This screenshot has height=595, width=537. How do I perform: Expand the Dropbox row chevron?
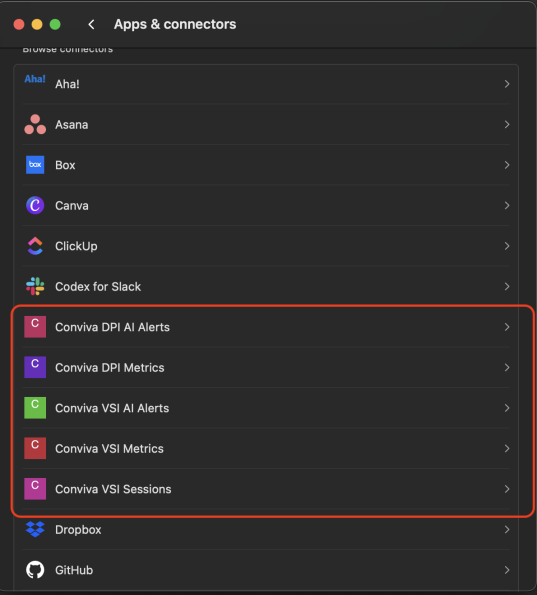(x=507, y=529)
